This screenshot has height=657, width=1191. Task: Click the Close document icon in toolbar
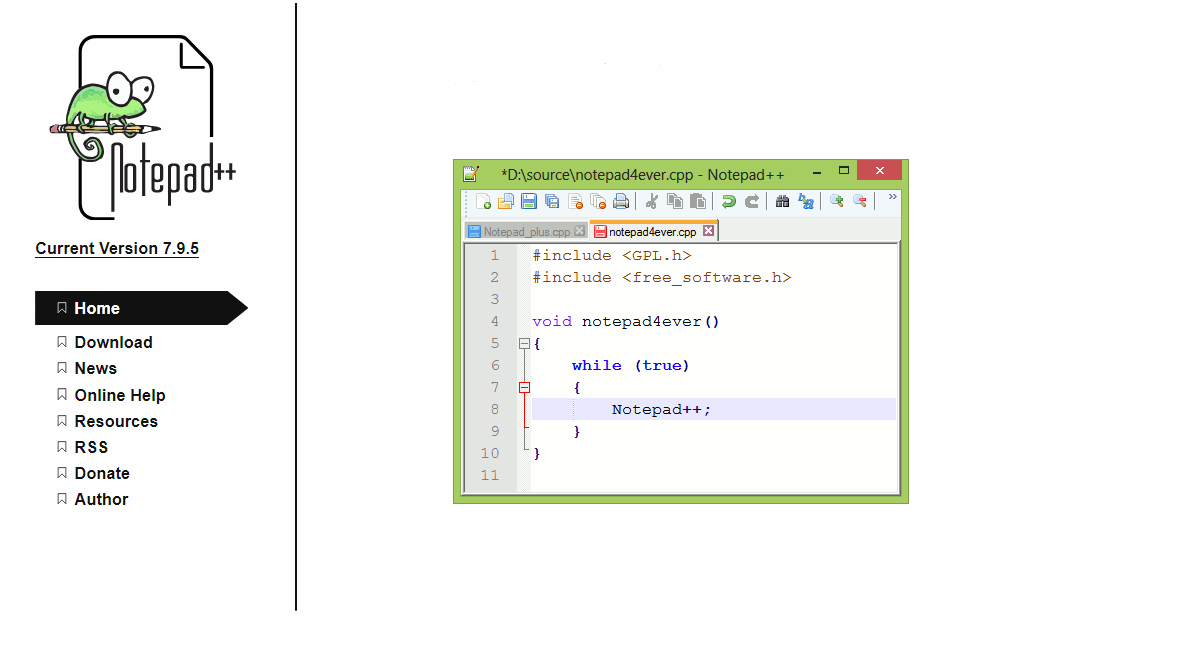(x=576, y=201)
